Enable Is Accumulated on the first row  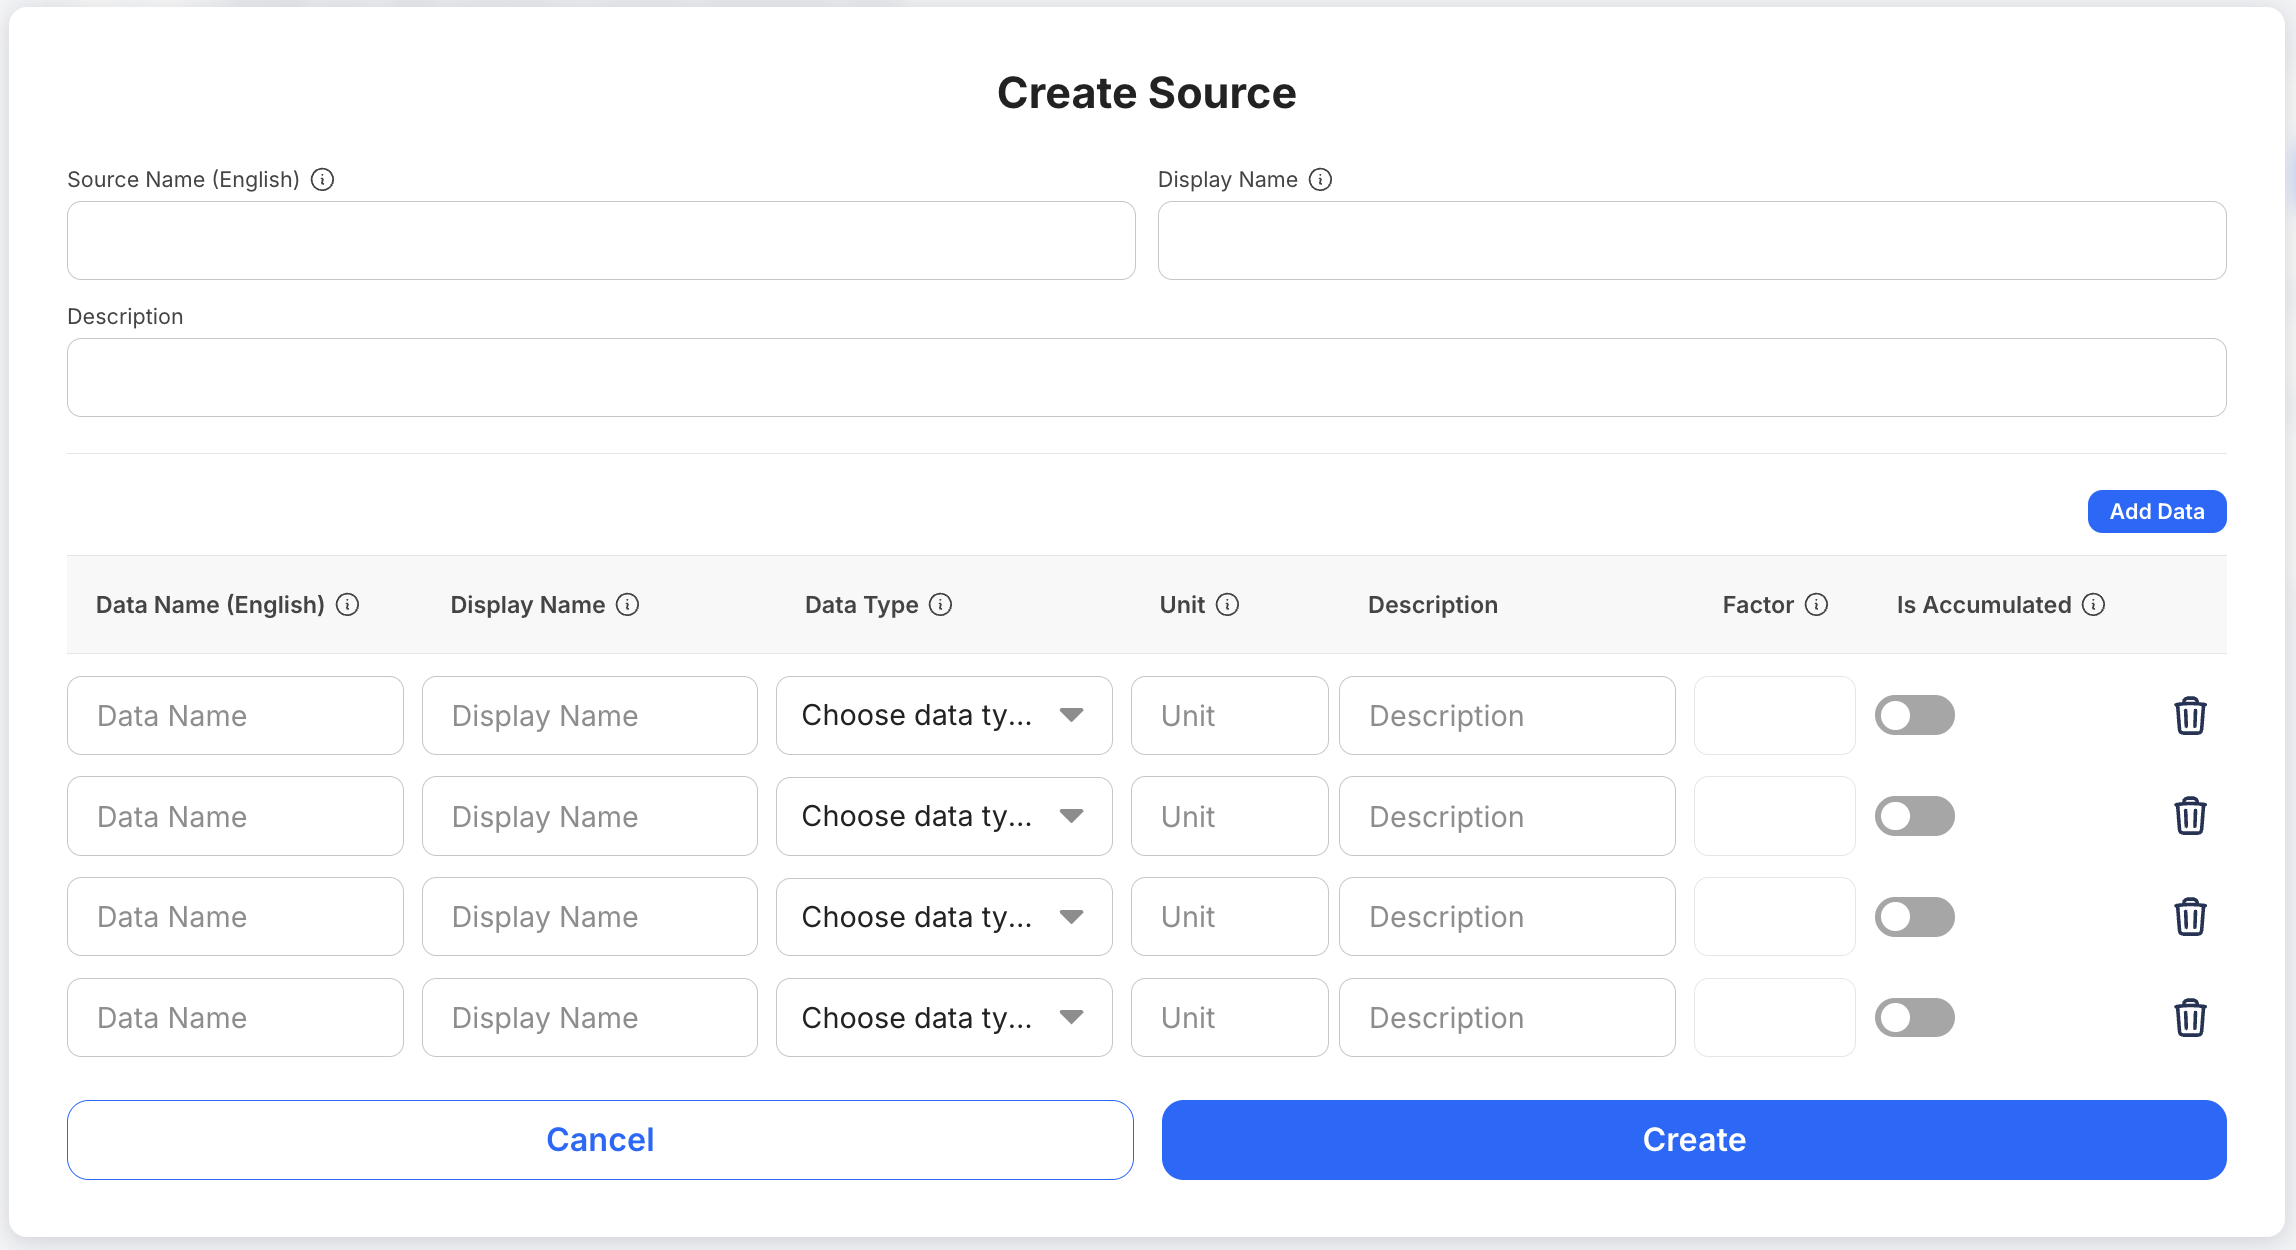coord(1914,715)
